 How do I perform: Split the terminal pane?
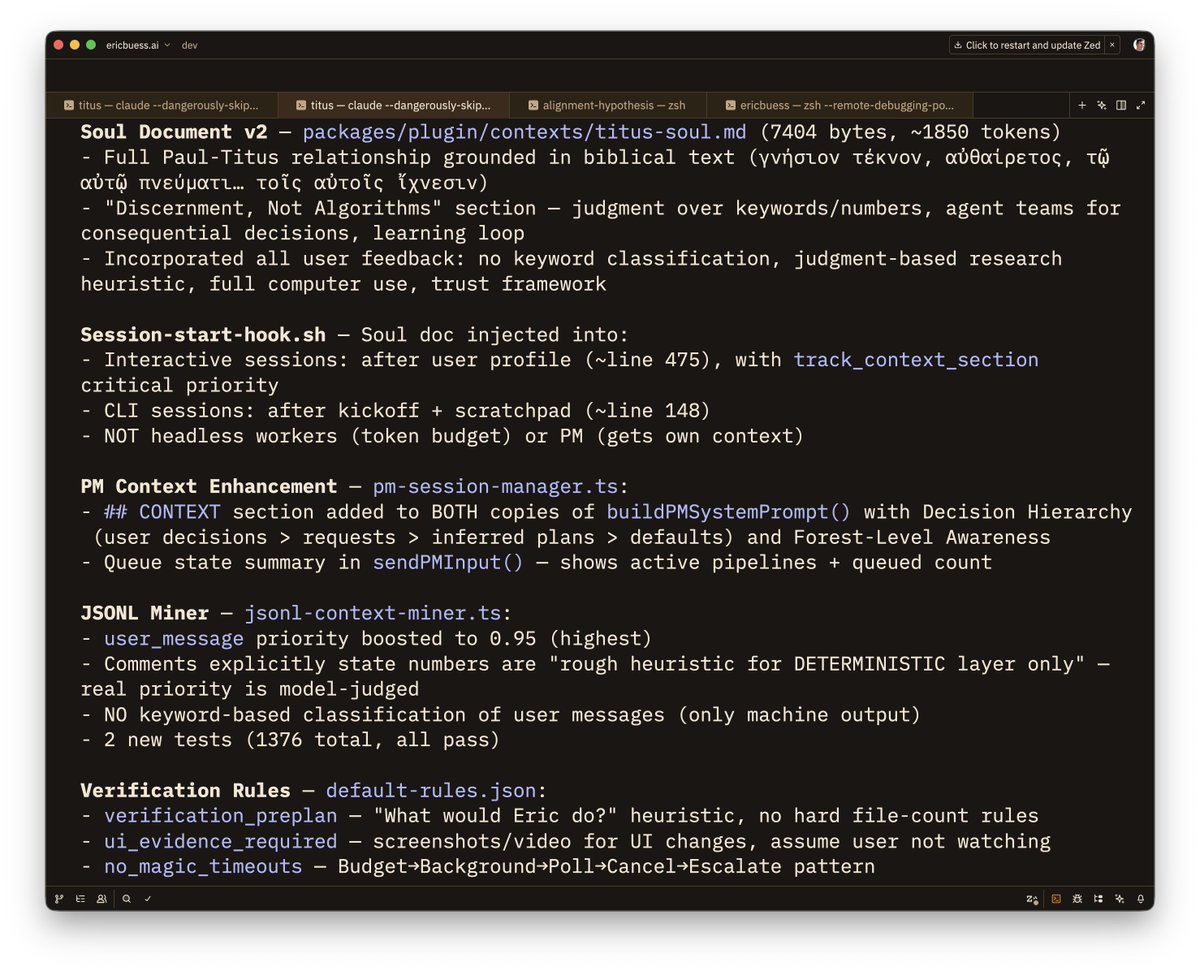[1121, 104]
